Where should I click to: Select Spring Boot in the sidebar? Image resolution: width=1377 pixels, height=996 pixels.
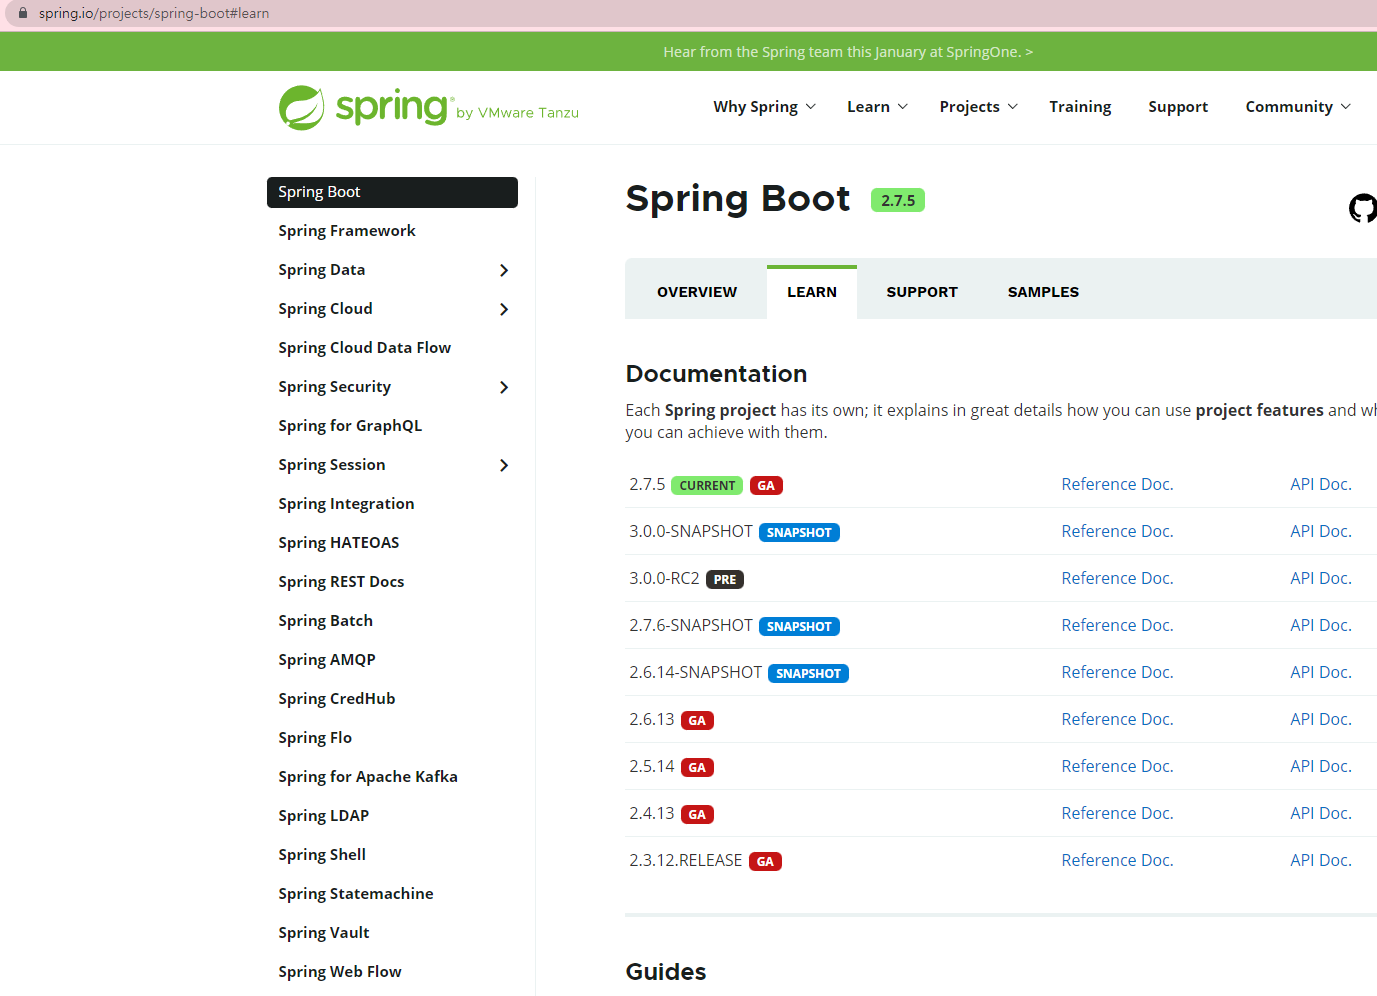(x=392, y=192)
